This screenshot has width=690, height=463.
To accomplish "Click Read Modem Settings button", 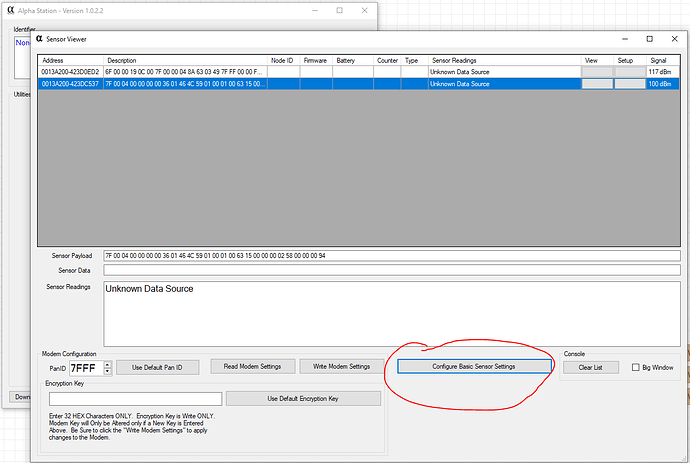I will point(252,366).
